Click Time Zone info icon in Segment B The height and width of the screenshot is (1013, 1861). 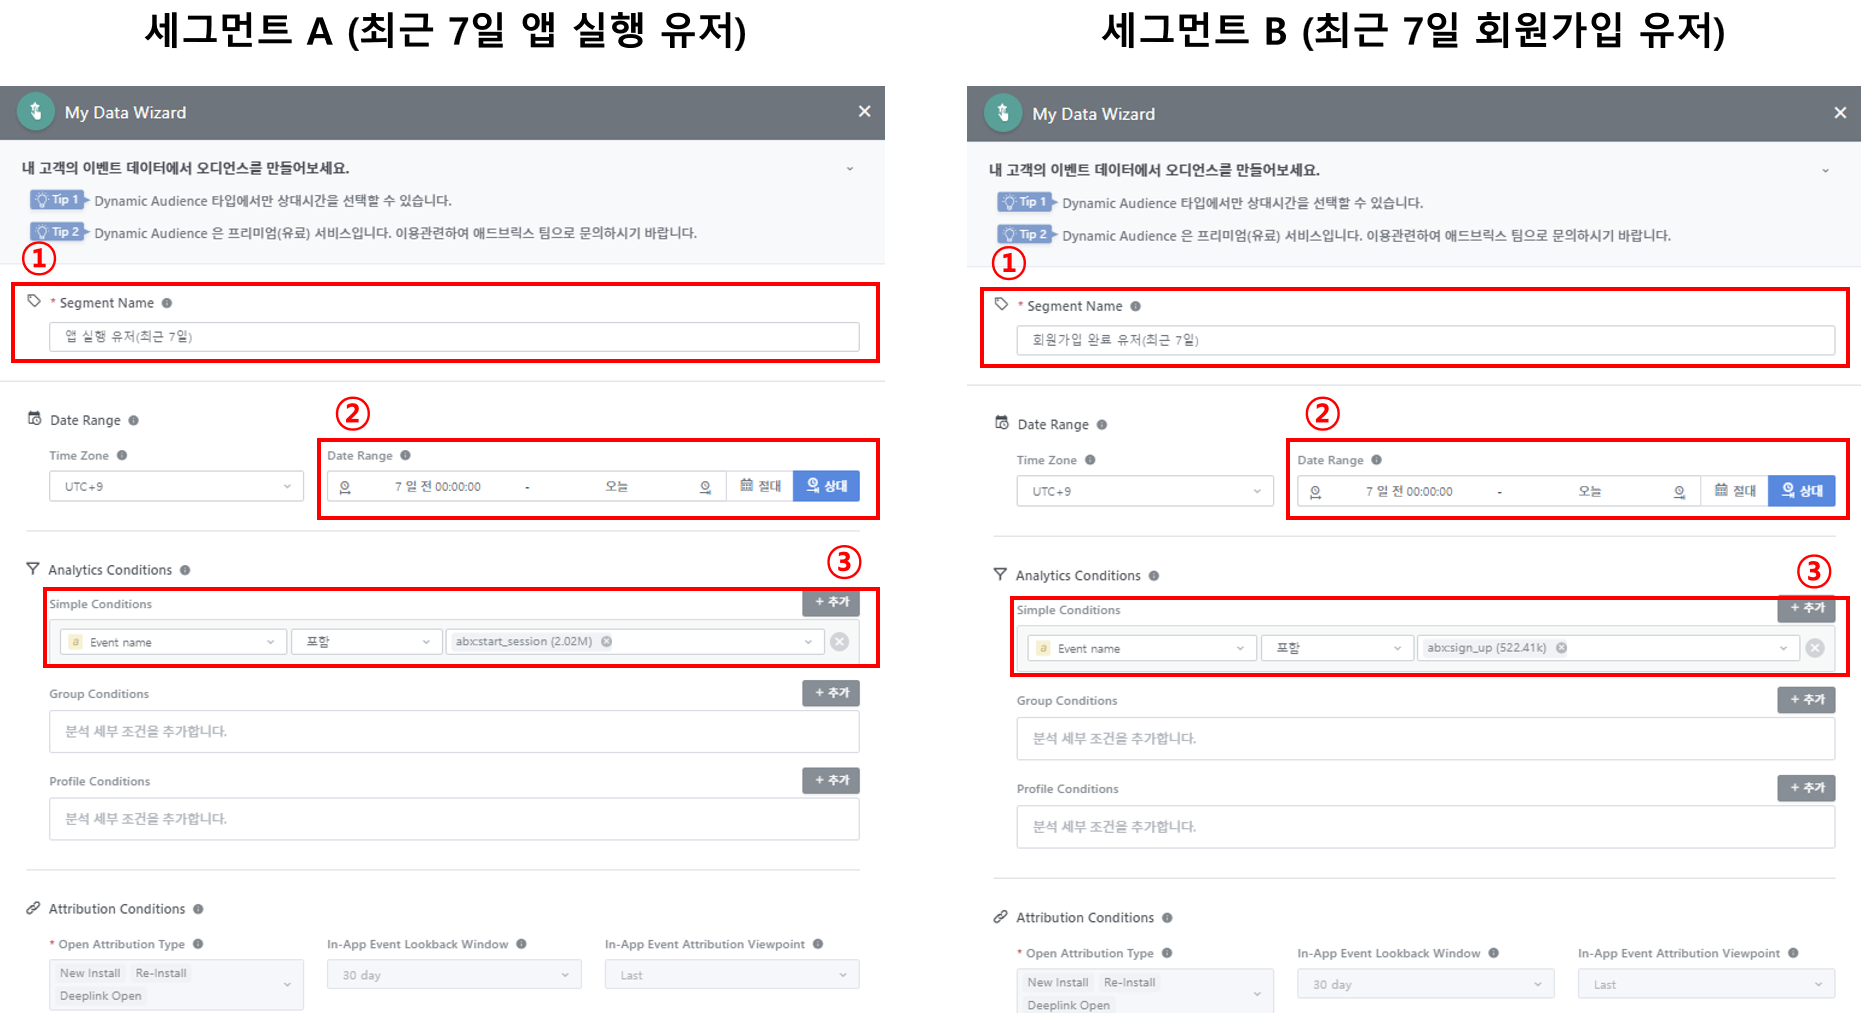1090,460
